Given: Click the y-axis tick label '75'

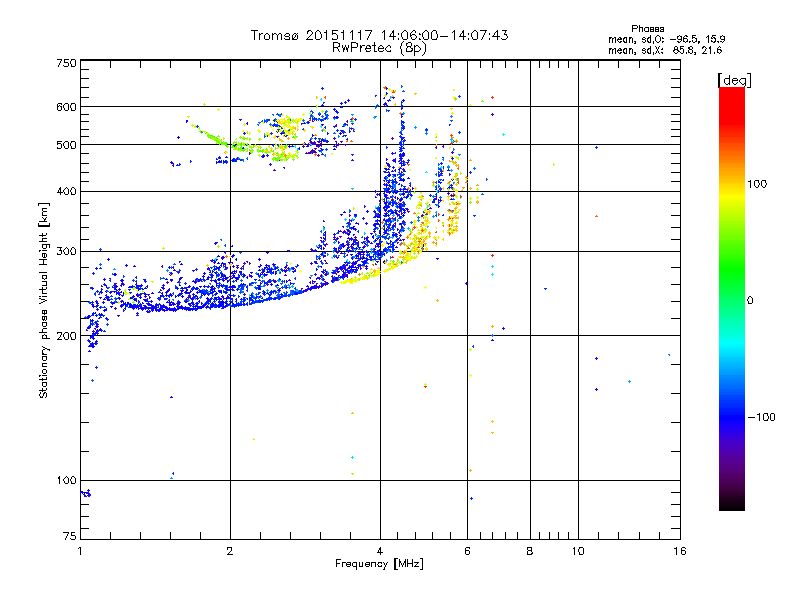Looking at the screenshot, I should [70, 536].
